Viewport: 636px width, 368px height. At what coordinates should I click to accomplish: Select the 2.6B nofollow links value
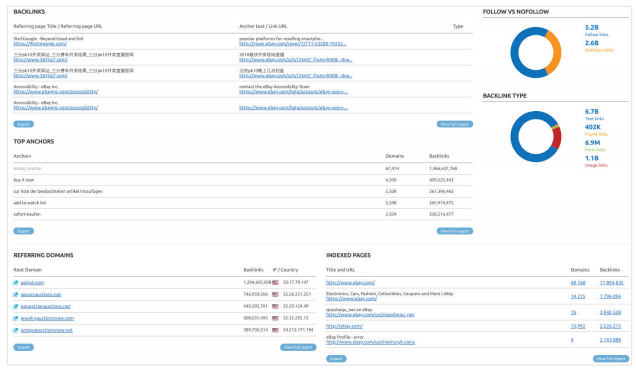pyautogui.click(x=591, y=43)
